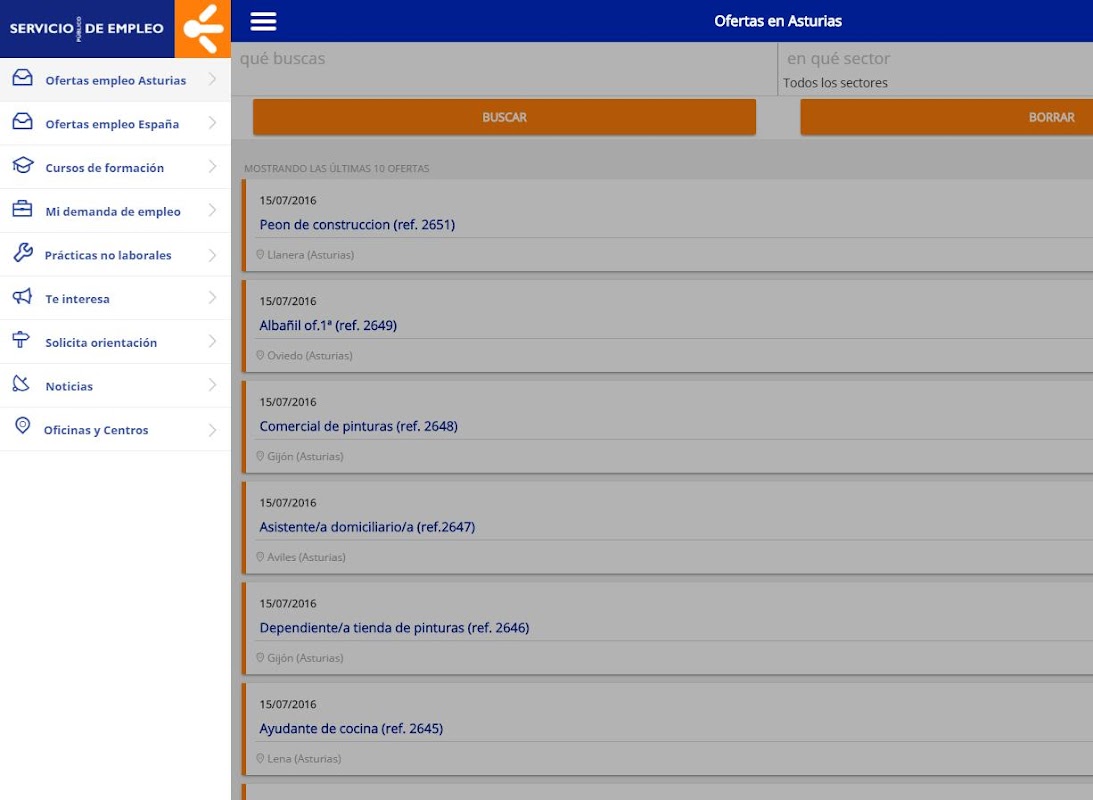The width and height of the screenshot is (1093, 800).
Task: Click the chevron next to Oficinas y Centros
Action: (x=213, y=430)
